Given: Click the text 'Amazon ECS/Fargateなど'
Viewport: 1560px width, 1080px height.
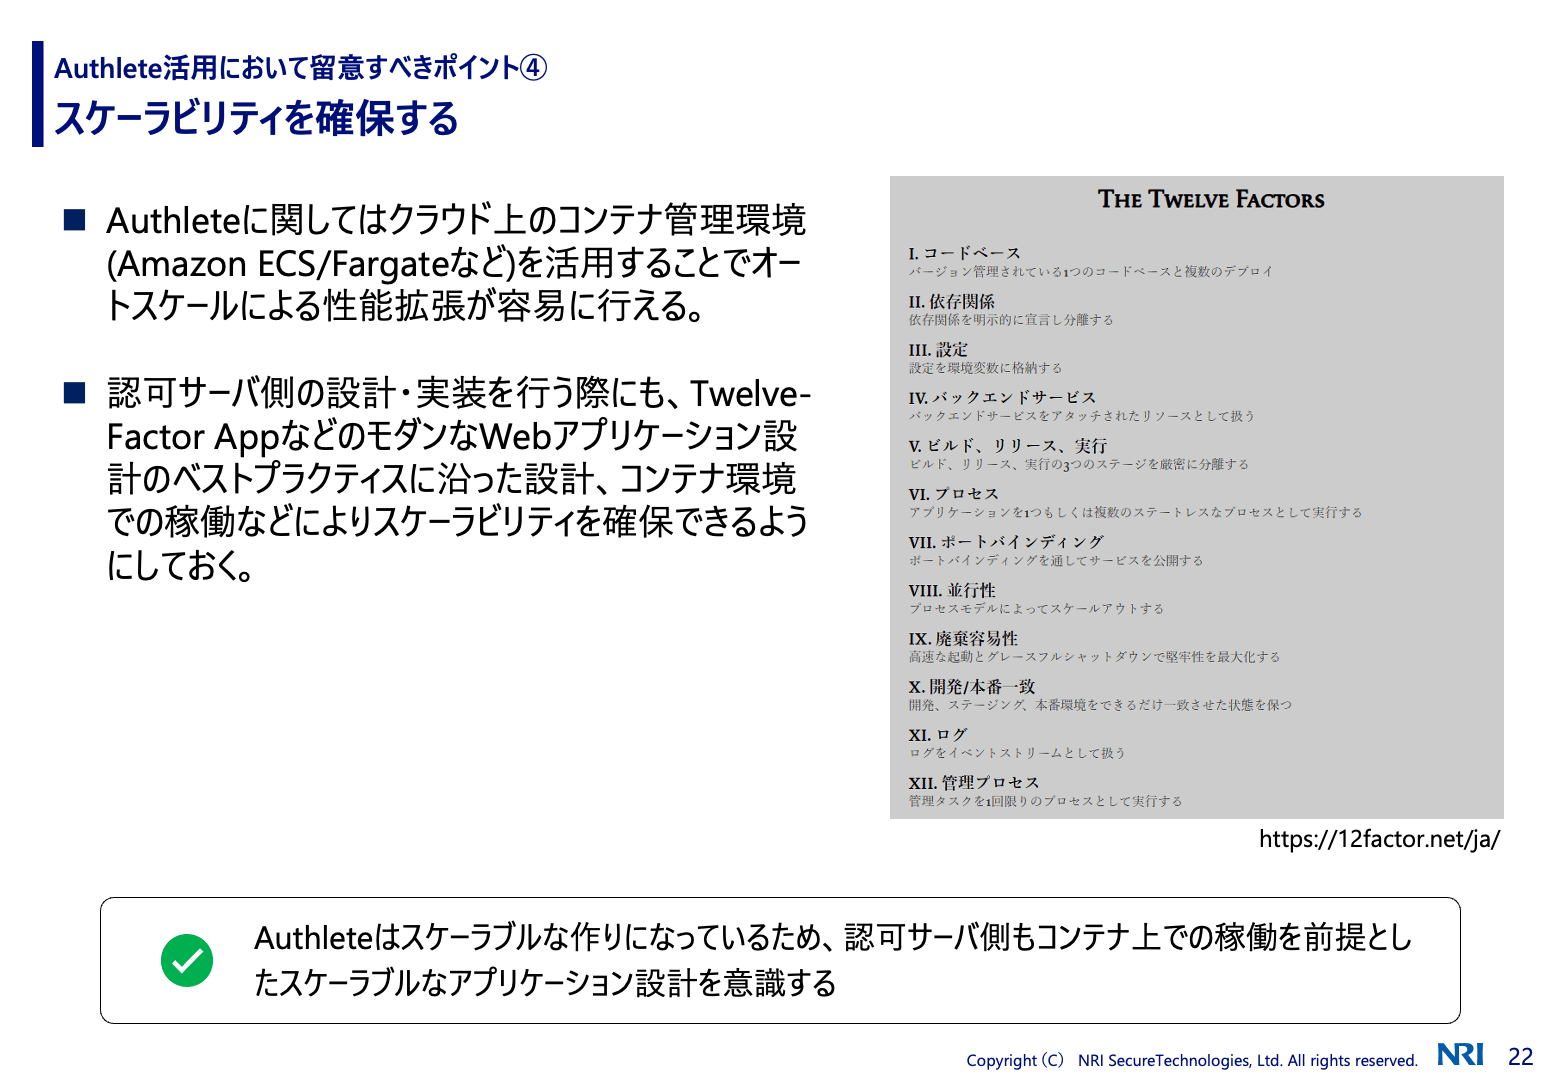Looking at the screenshot, I should point(310,263).
